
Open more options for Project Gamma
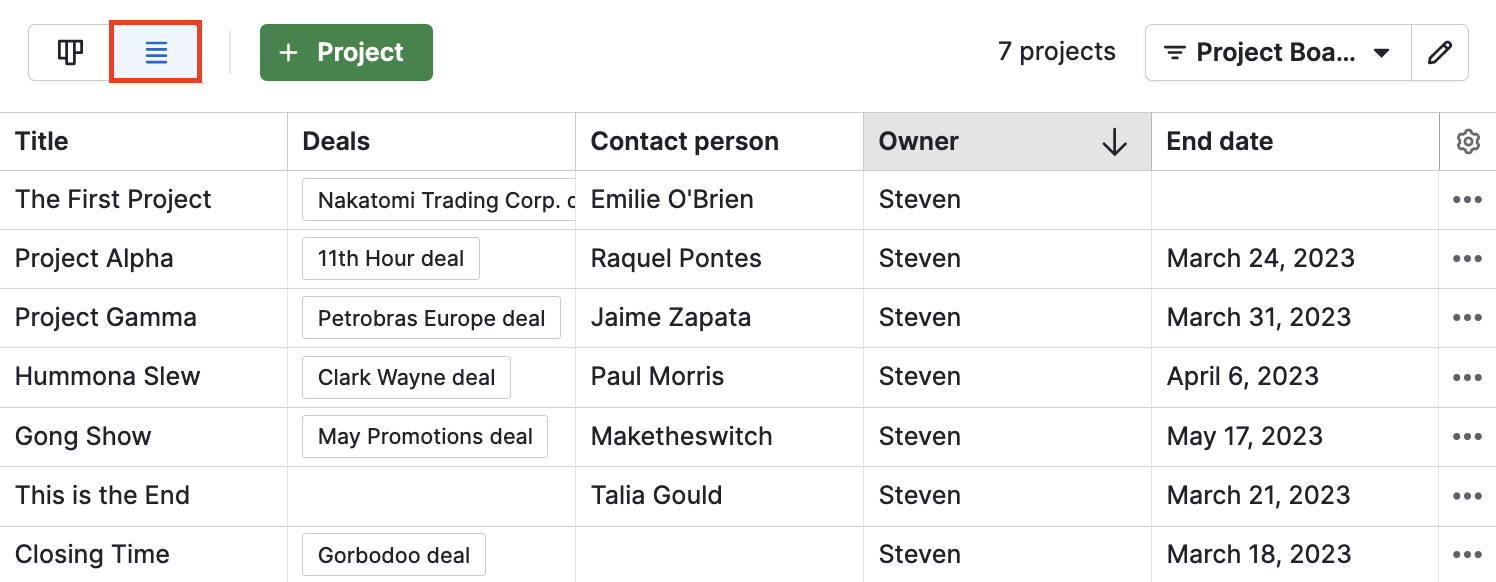[x=1467, y=318]
